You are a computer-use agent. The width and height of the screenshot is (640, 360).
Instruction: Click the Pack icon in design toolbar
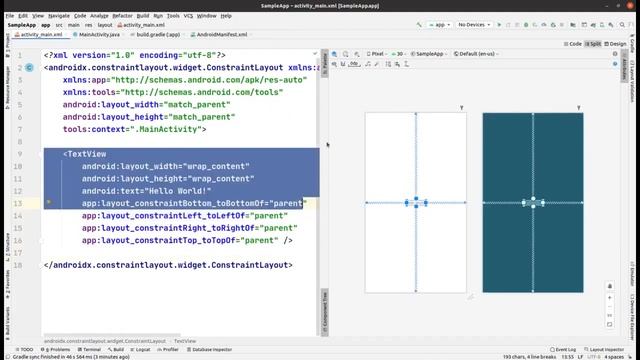pos(388,64)
